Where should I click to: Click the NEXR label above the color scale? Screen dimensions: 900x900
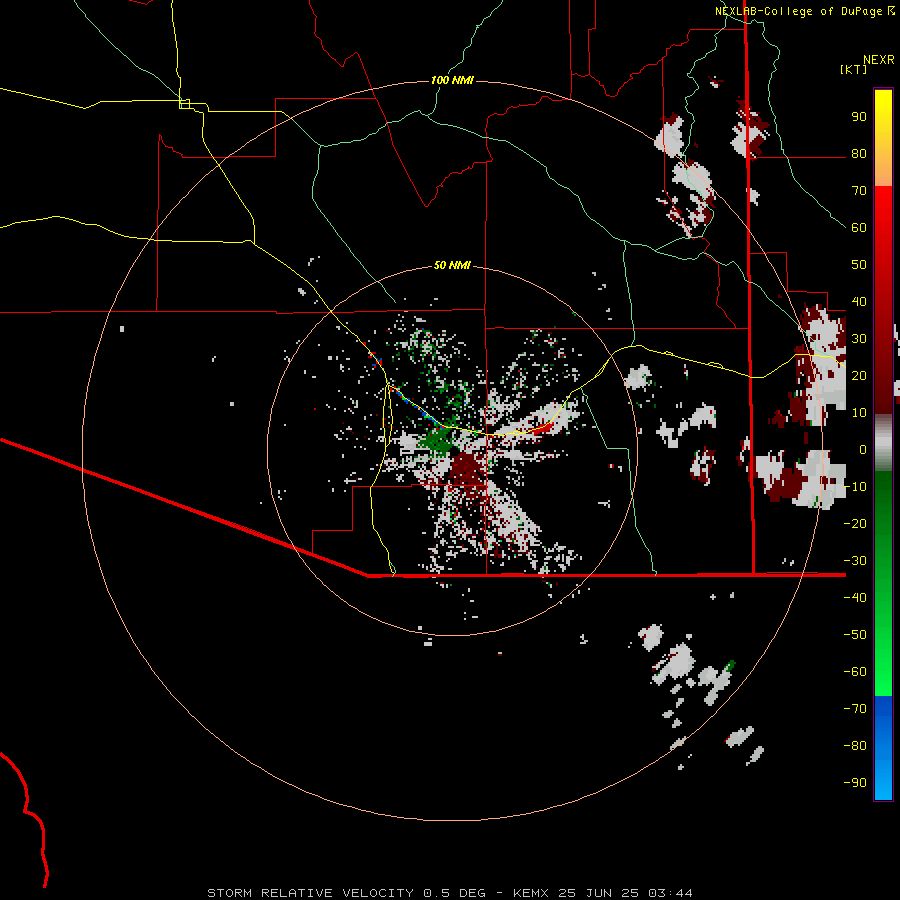pyautogui.click(x=879, y=60)
